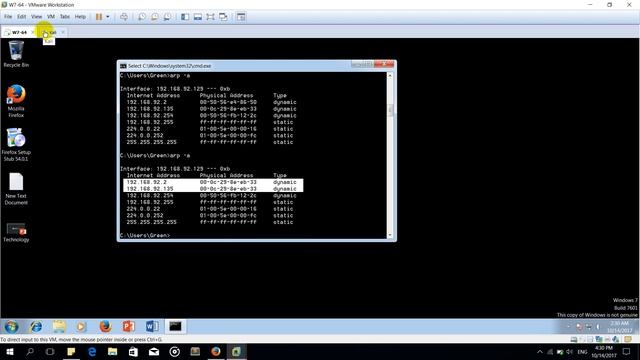
Task: Select Technology PowerPoint file on desktop
Action: coord(16,232)
